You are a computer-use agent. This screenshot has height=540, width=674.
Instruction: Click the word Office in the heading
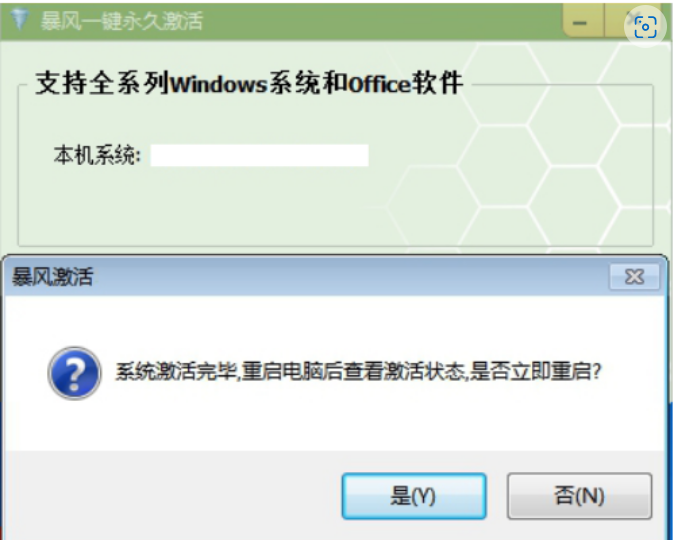pos(380,84)
